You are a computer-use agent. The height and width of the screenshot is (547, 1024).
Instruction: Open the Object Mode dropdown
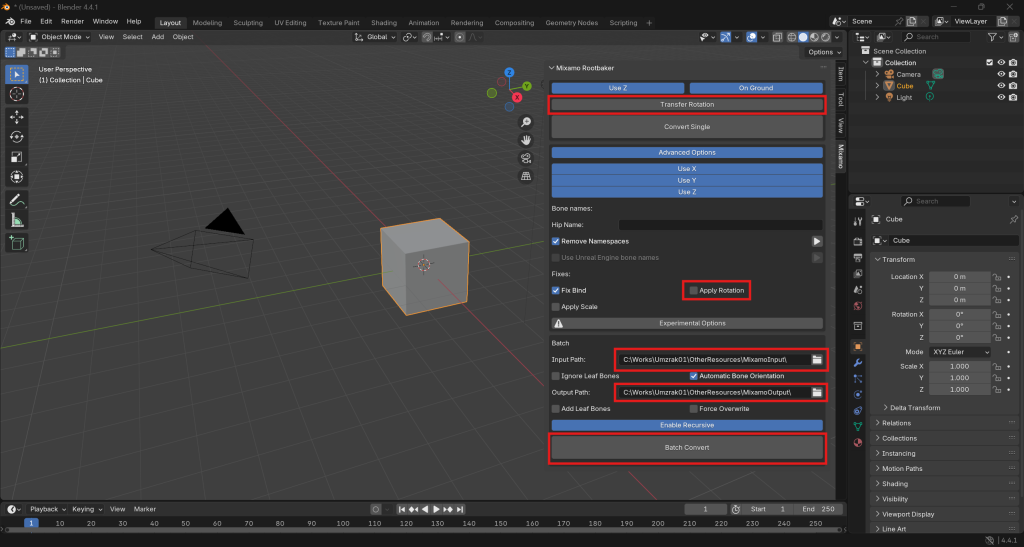pos(60,37)
